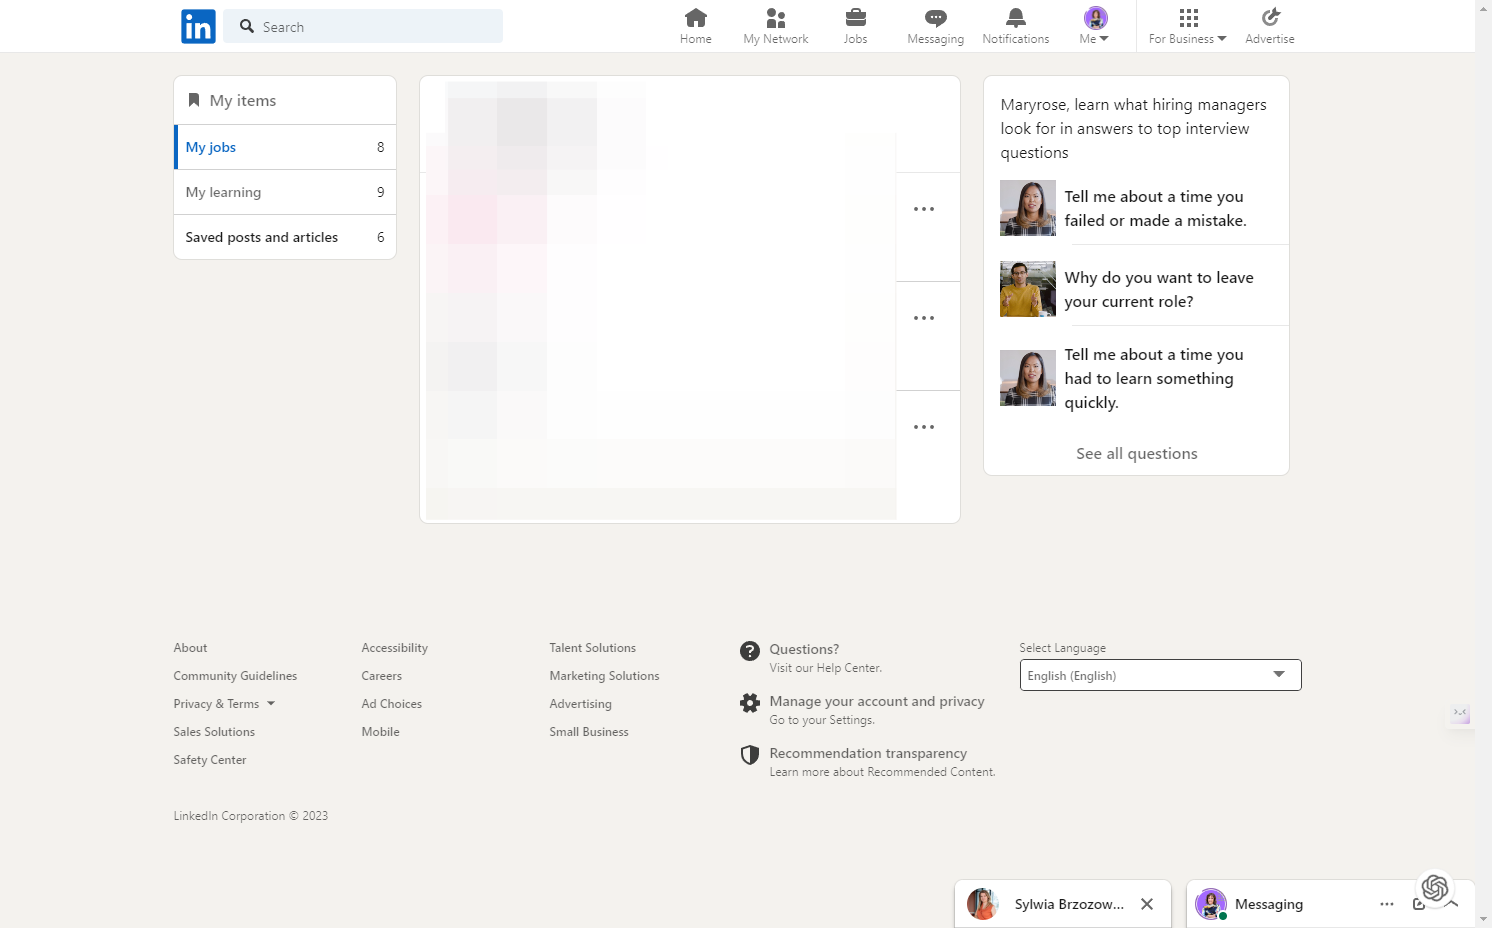Open Sales Solutions footer link

(x=214, y=732)
